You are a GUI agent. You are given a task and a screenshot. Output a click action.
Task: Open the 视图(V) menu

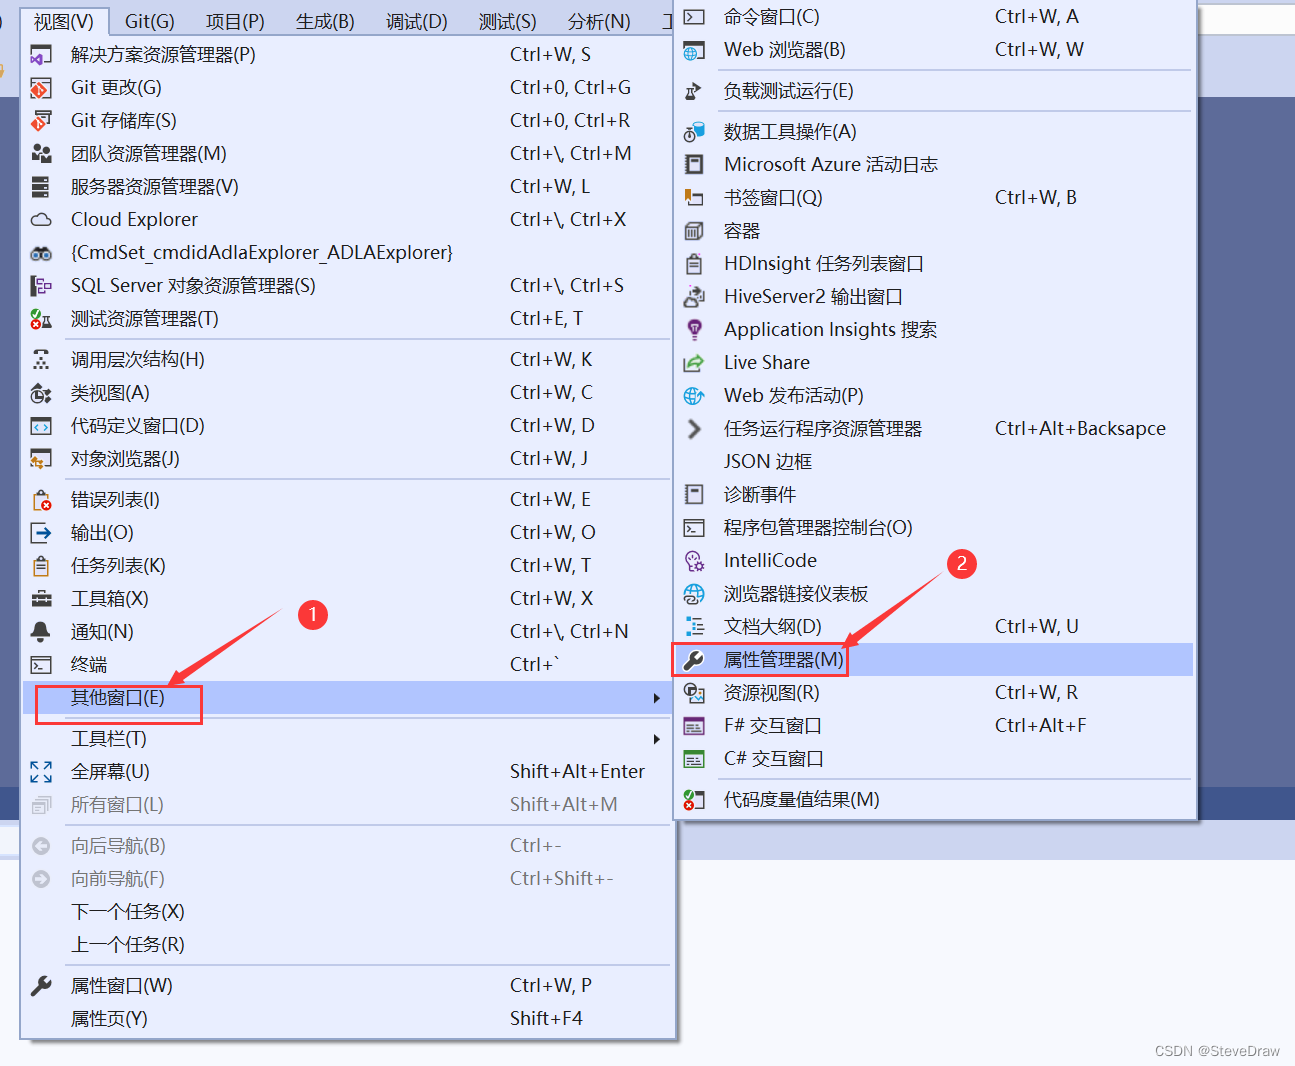(64, 21)
